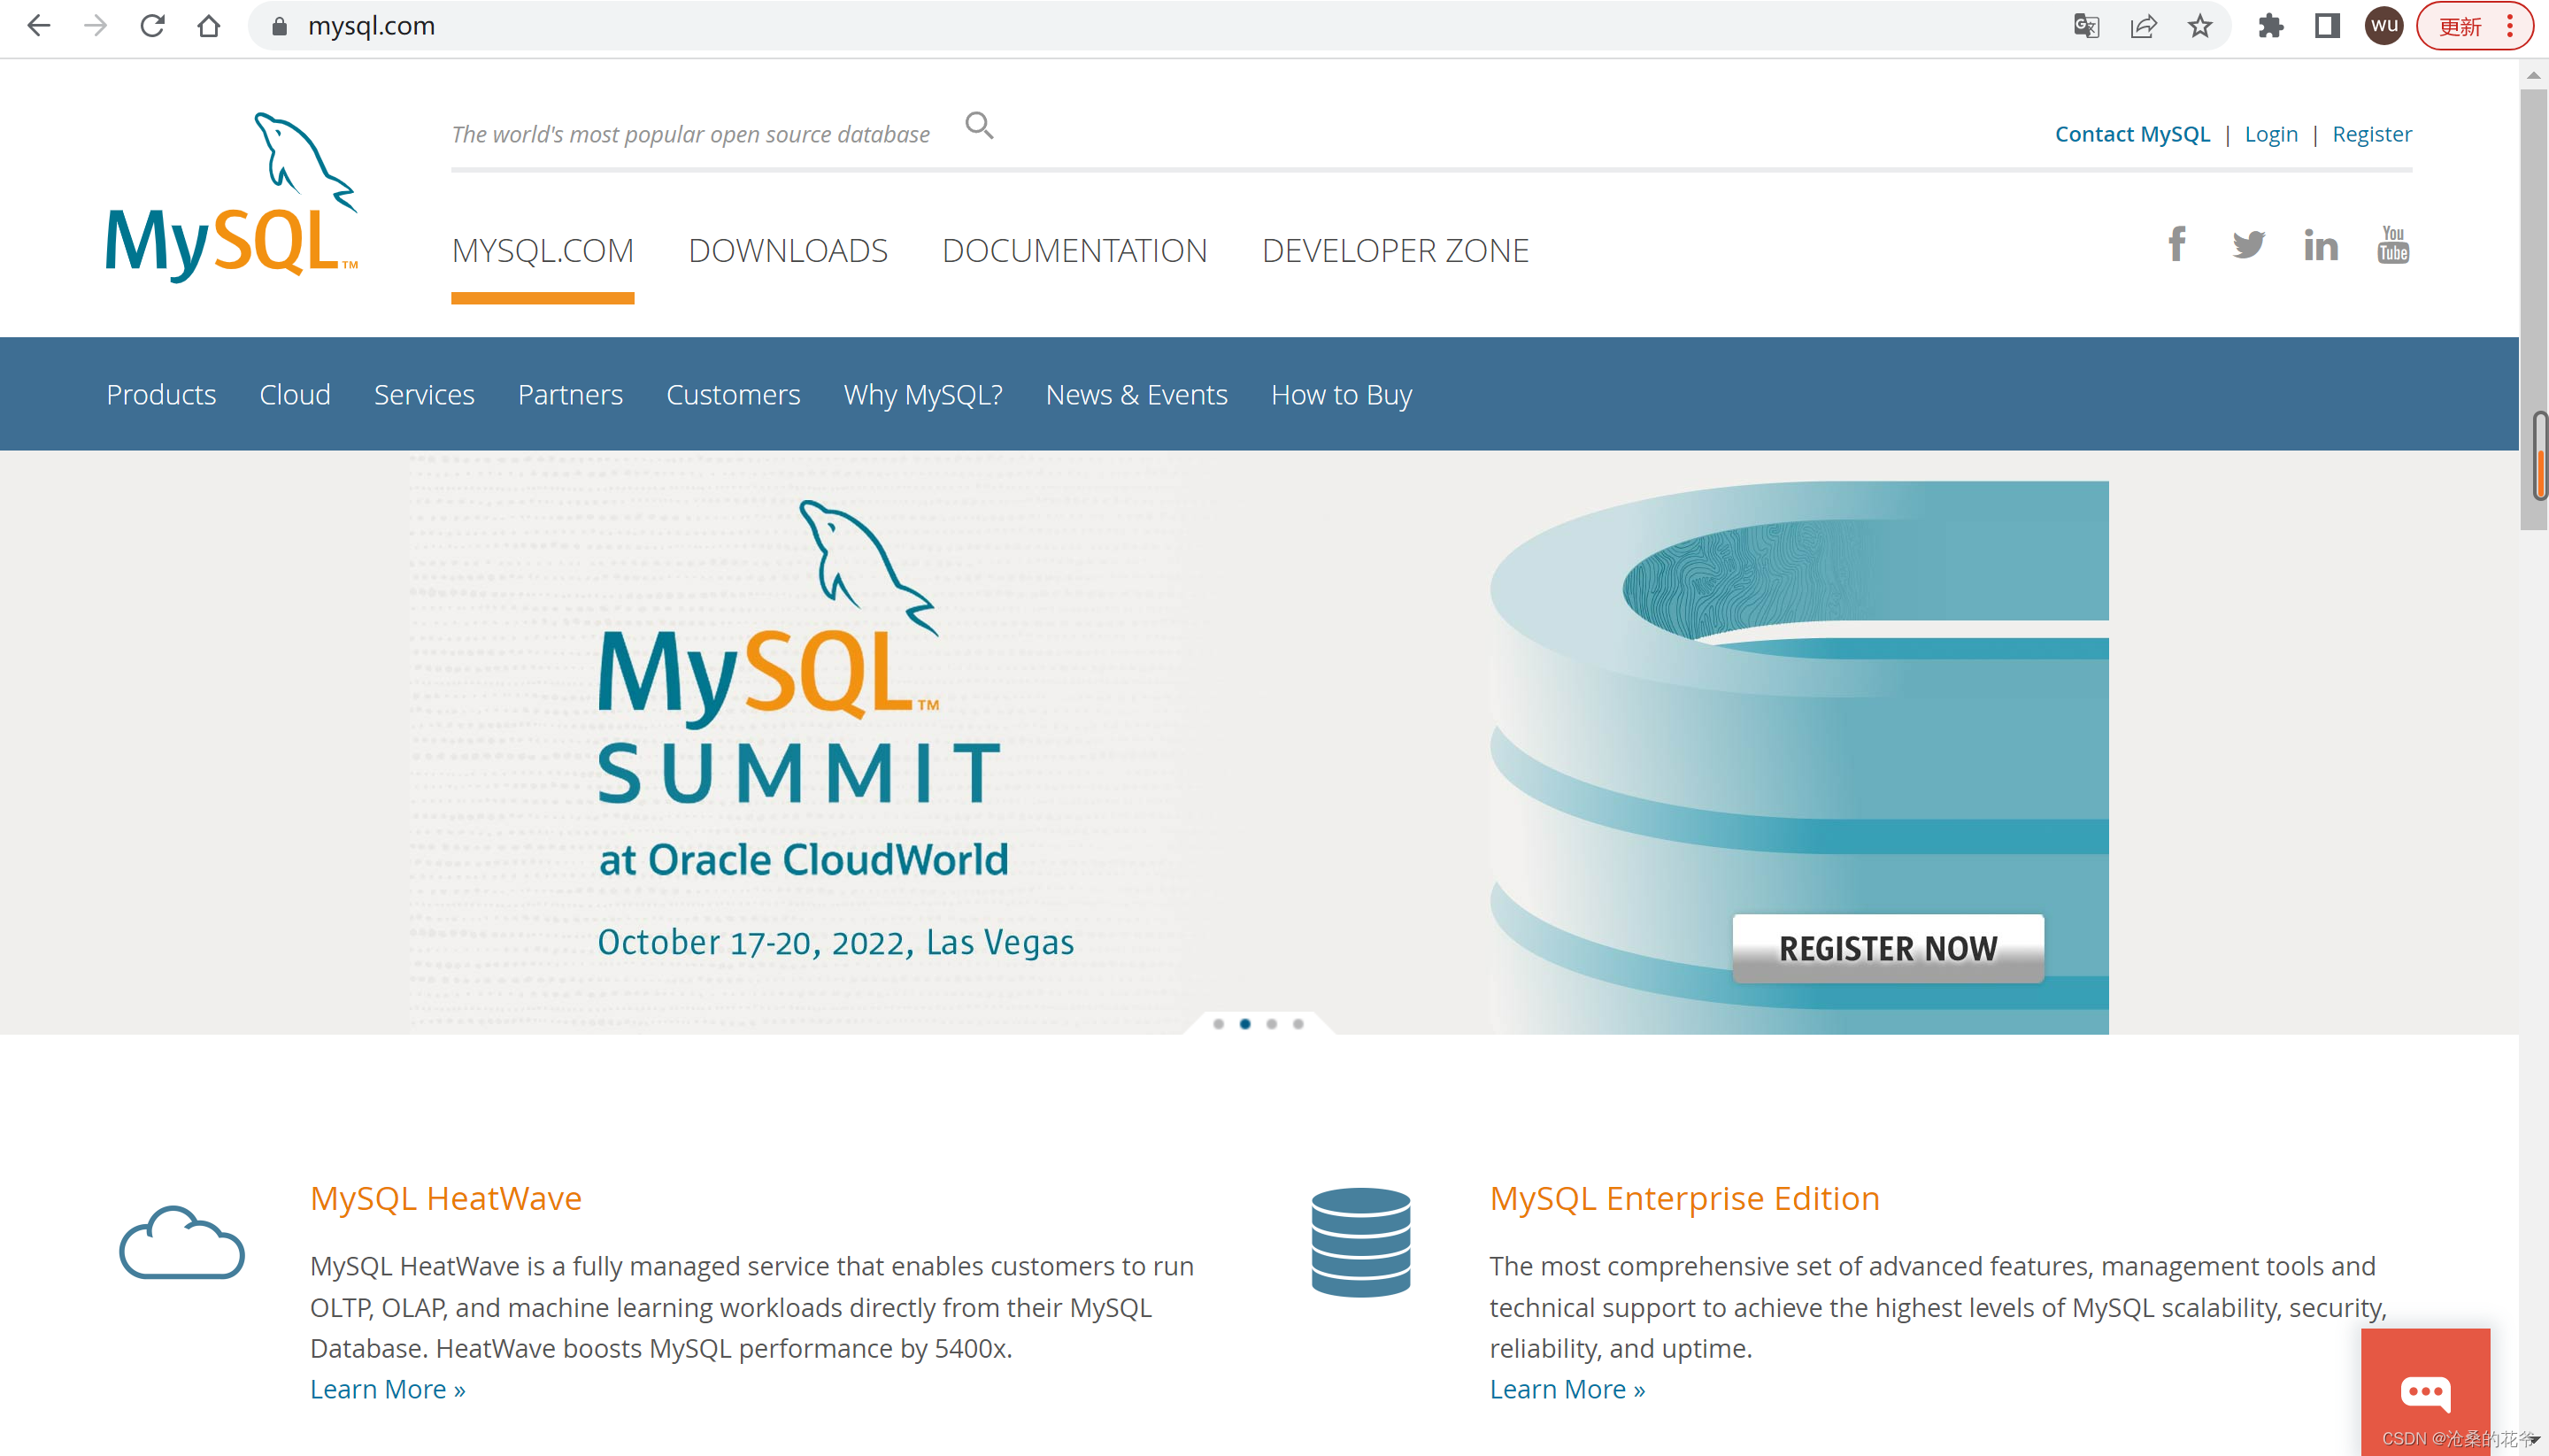2549x1456 pixels.
Task: Open the red chat bubble widget
Action: click(x=2425, y=1391)
